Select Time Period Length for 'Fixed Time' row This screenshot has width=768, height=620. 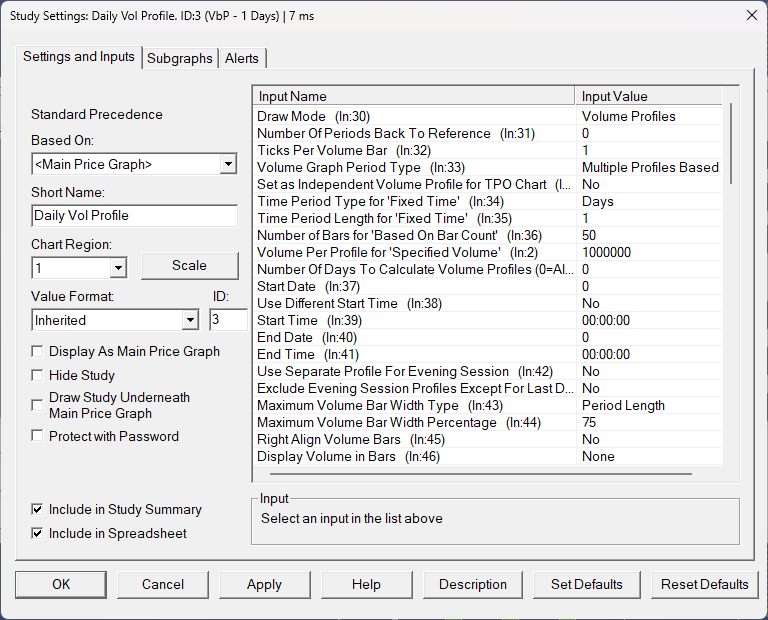click(487, 218)
